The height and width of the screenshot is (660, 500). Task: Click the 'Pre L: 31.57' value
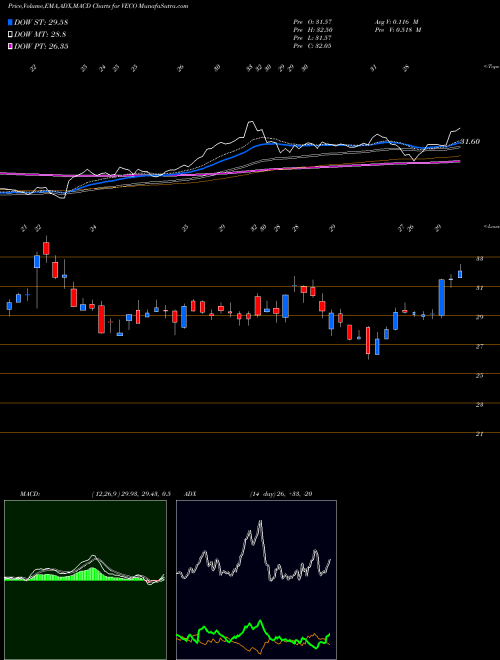pyautogui.click(x=312, y=37)
